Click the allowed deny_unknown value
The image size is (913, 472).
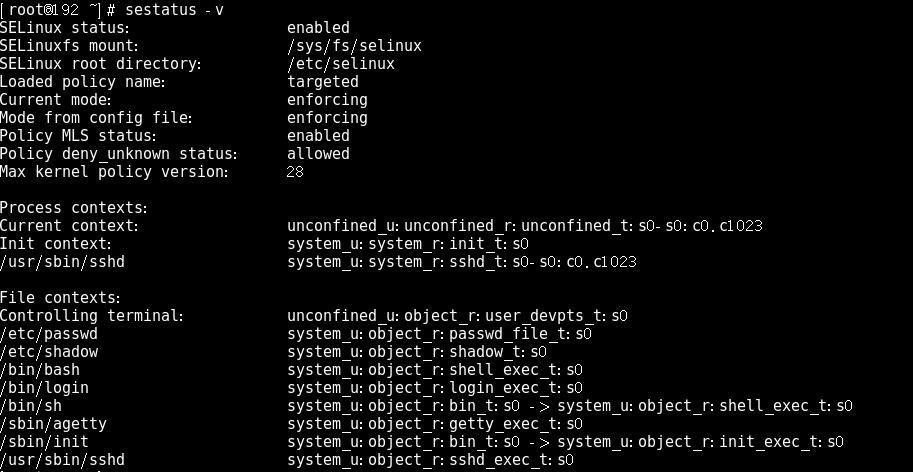pos(318,154)
